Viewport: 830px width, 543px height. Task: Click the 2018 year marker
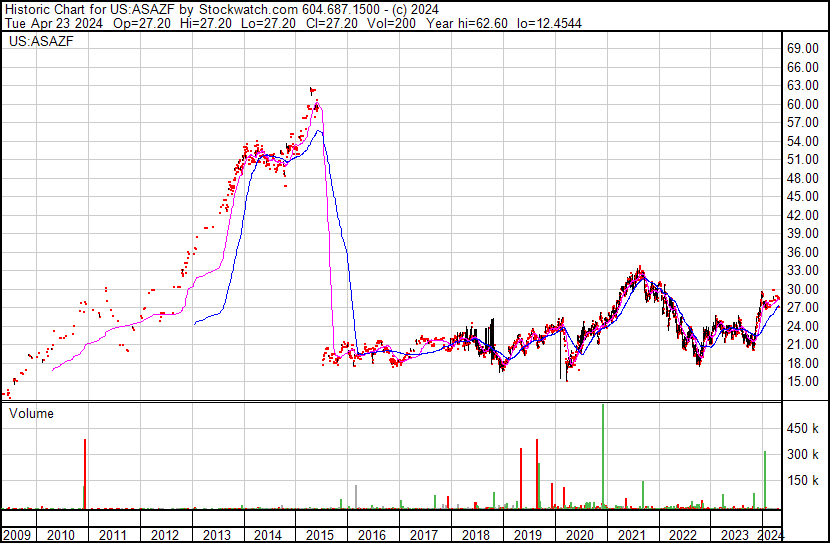475,535
